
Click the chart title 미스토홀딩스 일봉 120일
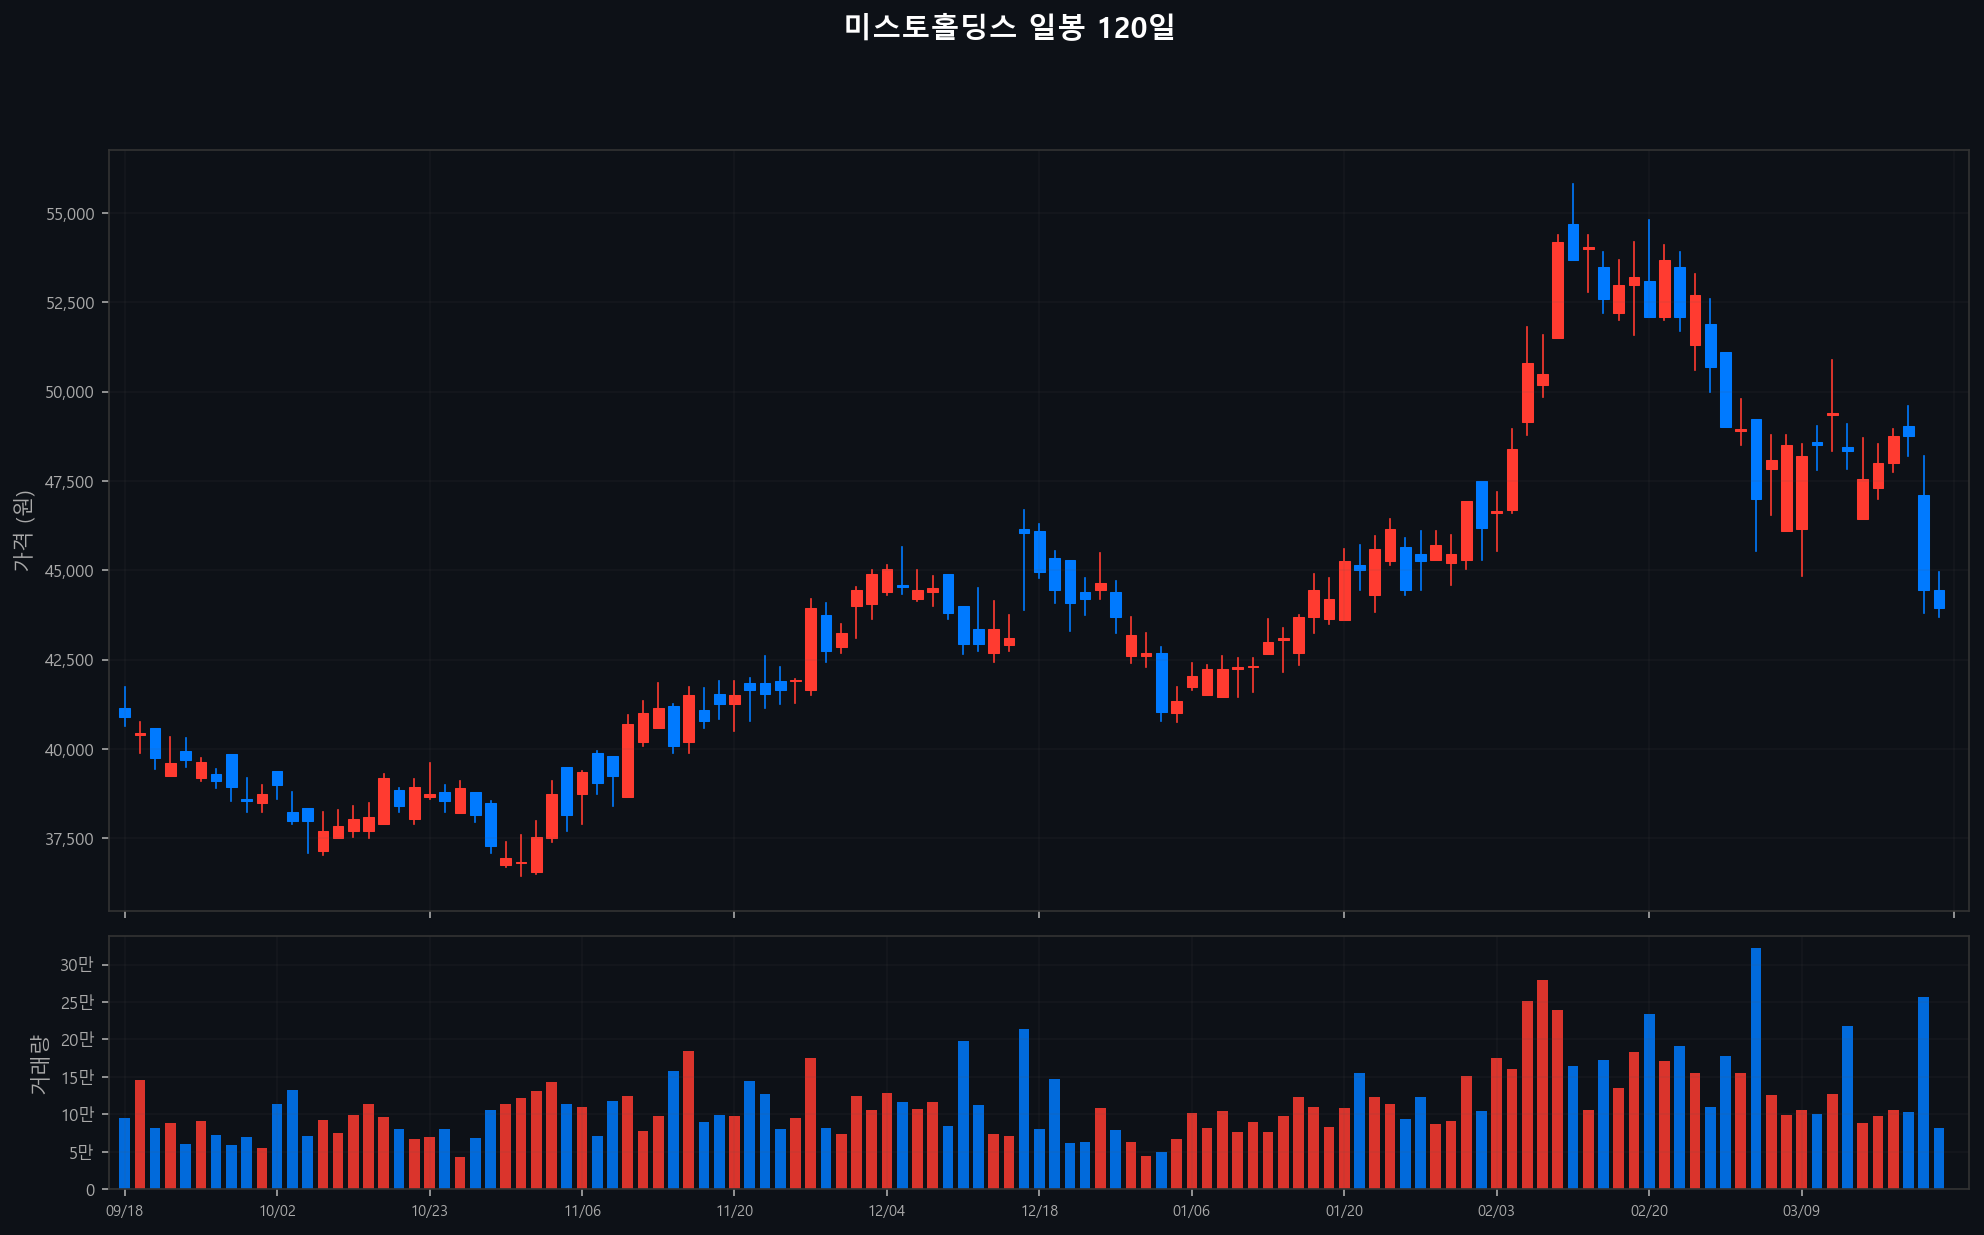click(1008, 27)
